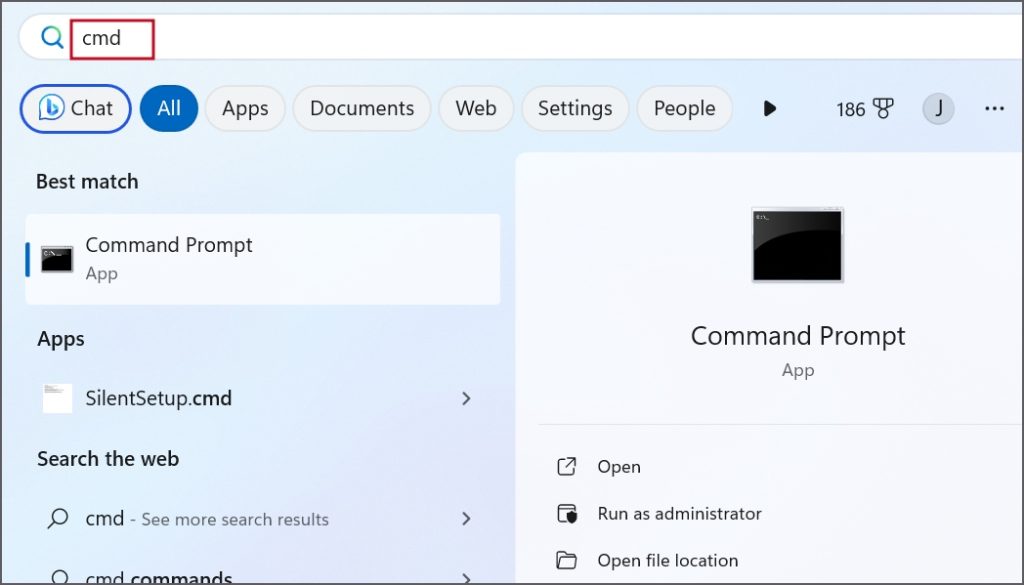1024x585 pixels.
Task: Switch to the Apps filter tab
Action: click(245, 108)
